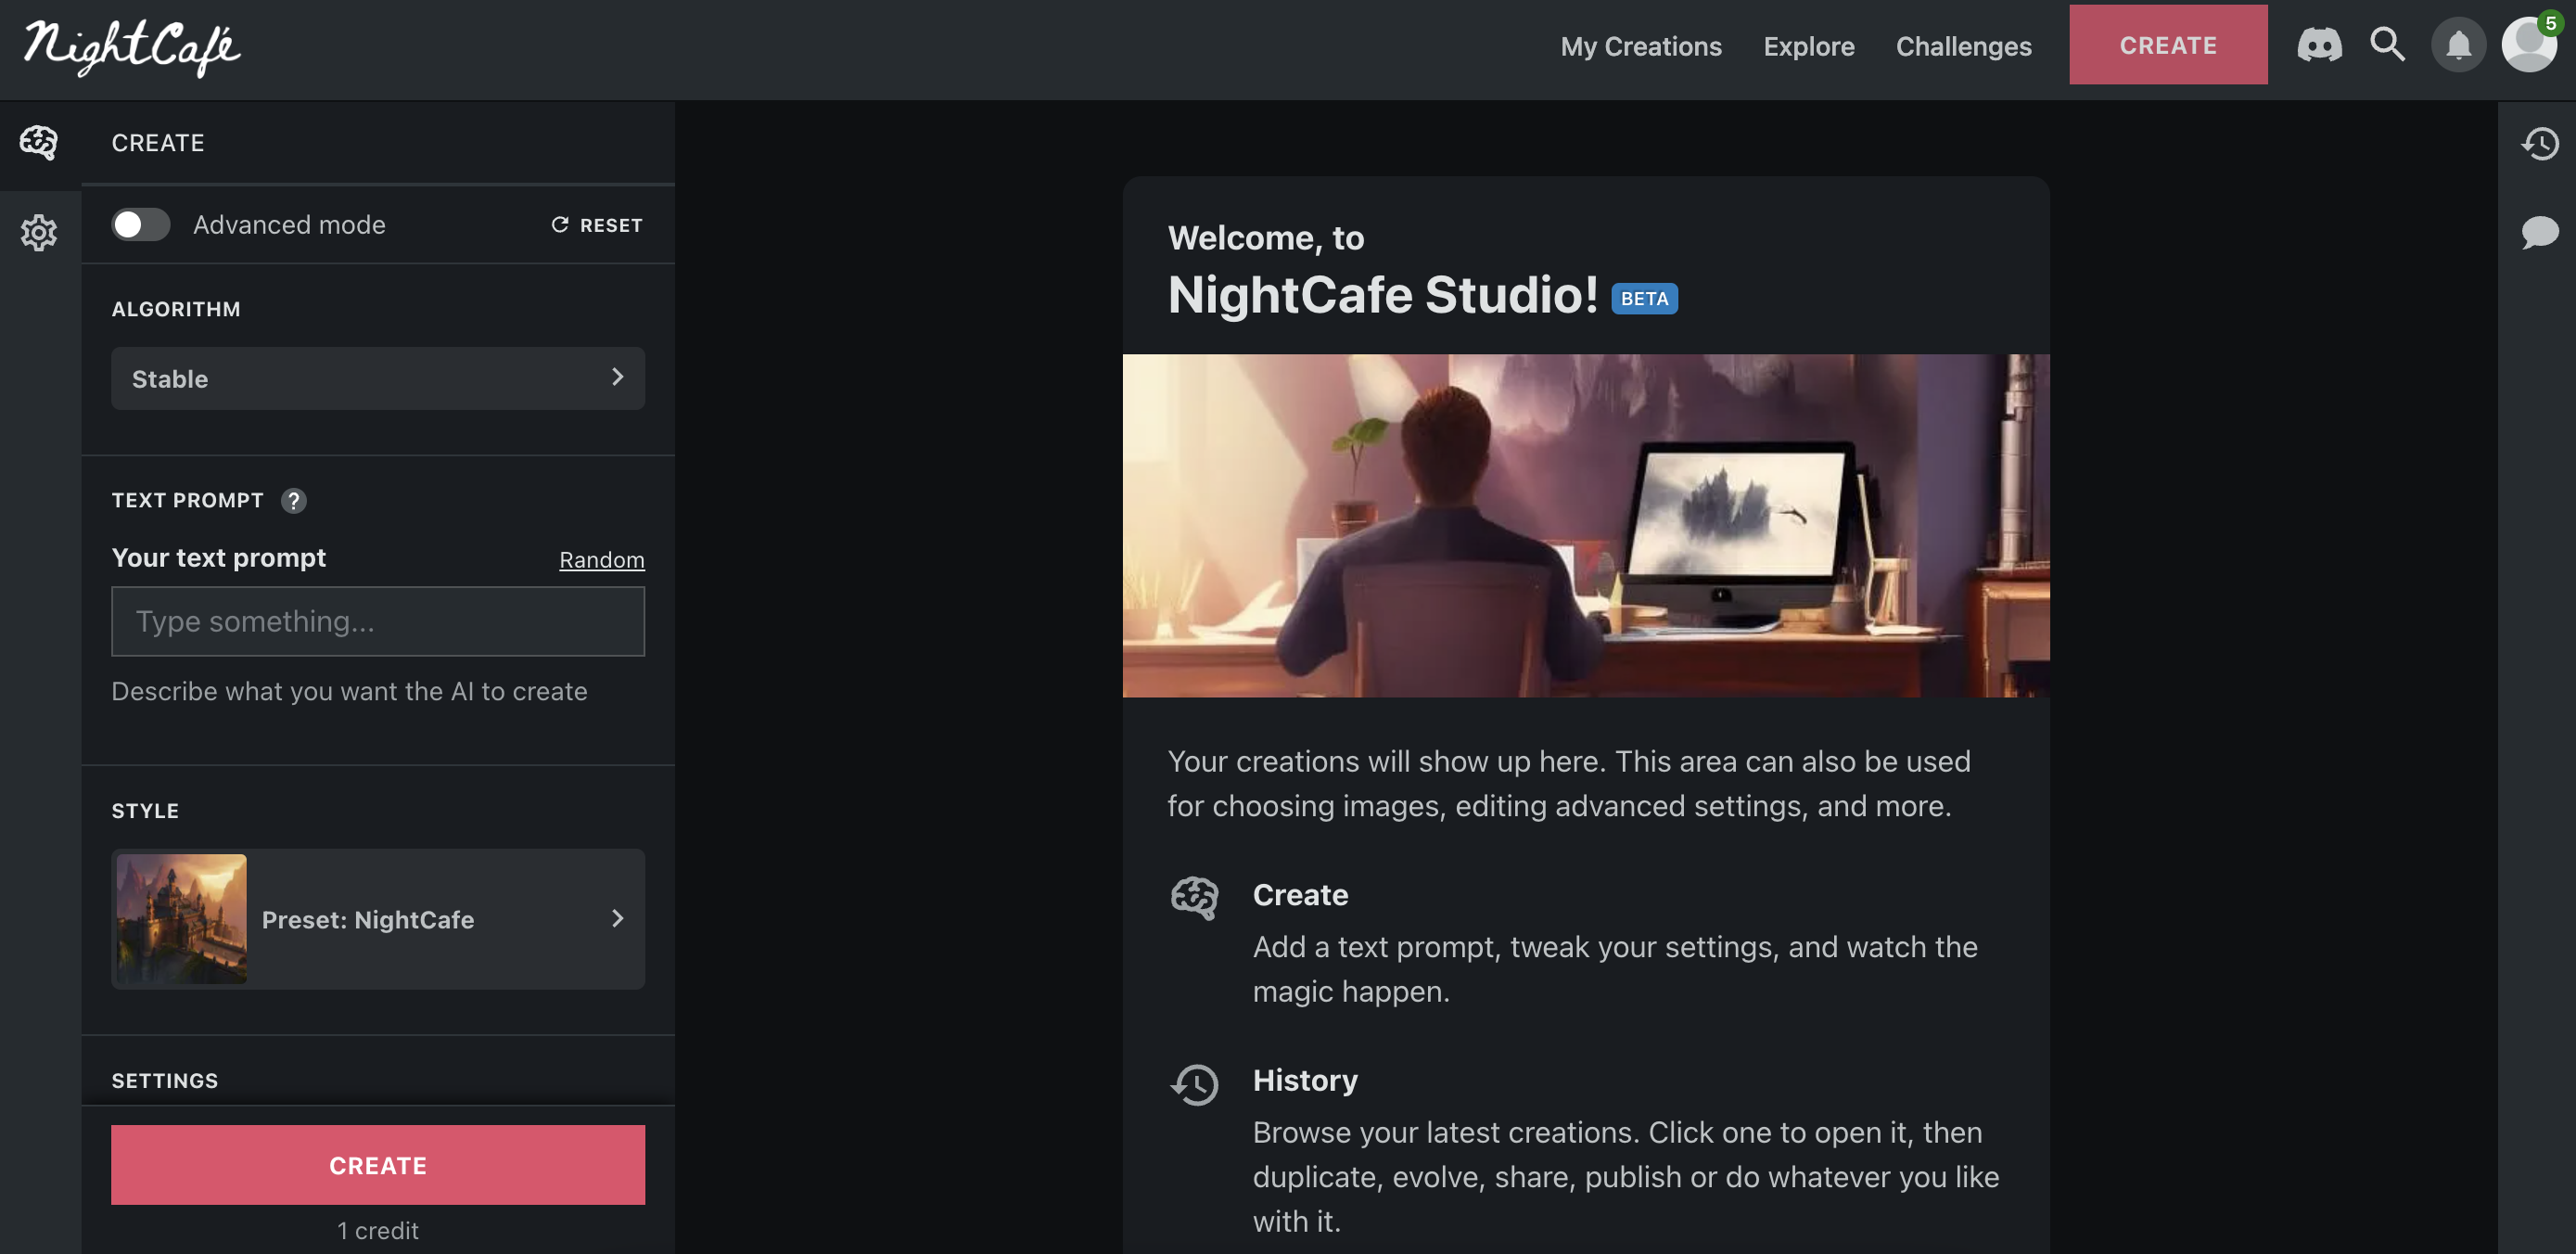Go to My Creations
This screenshot has width=2576, height=1254.
[x=1641, y=47]
